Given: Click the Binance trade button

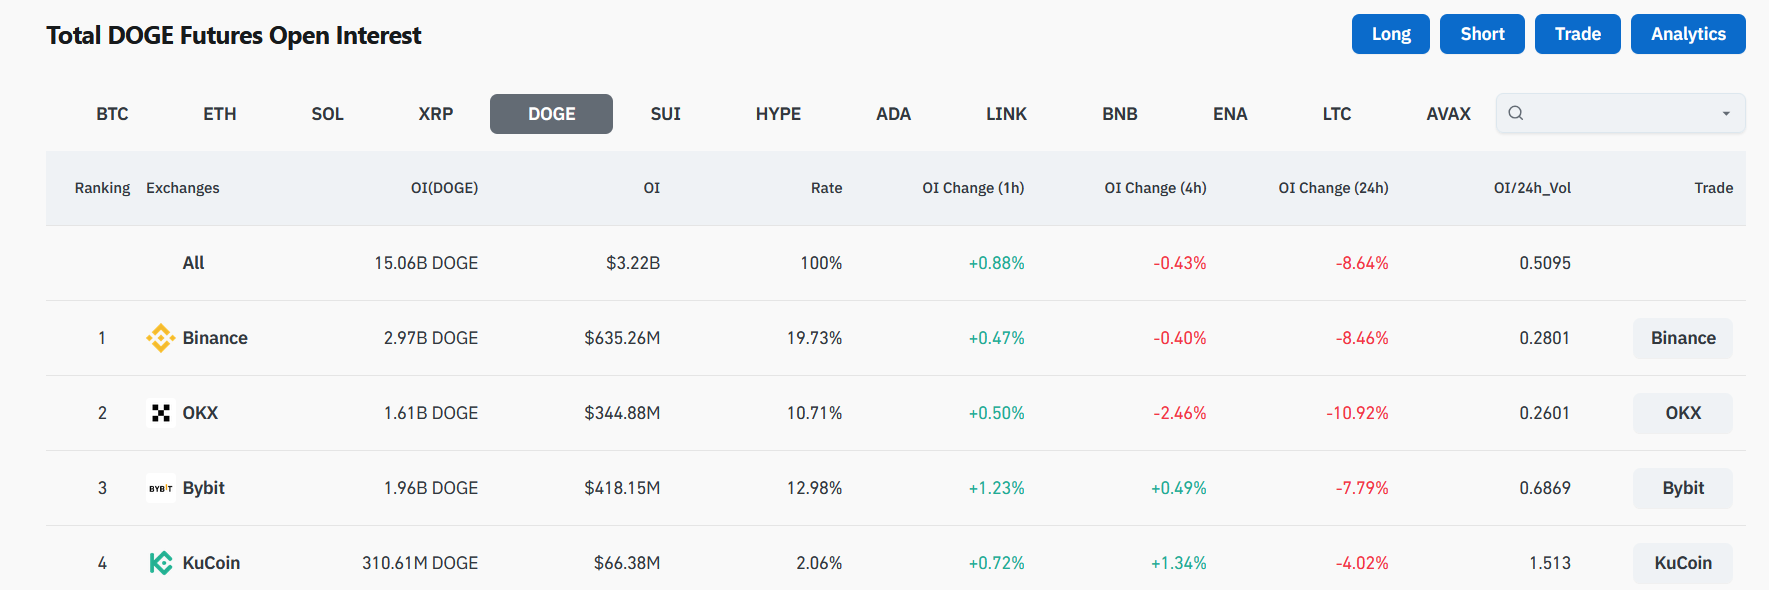Looking at the screenshot, I should (1682, 338).
